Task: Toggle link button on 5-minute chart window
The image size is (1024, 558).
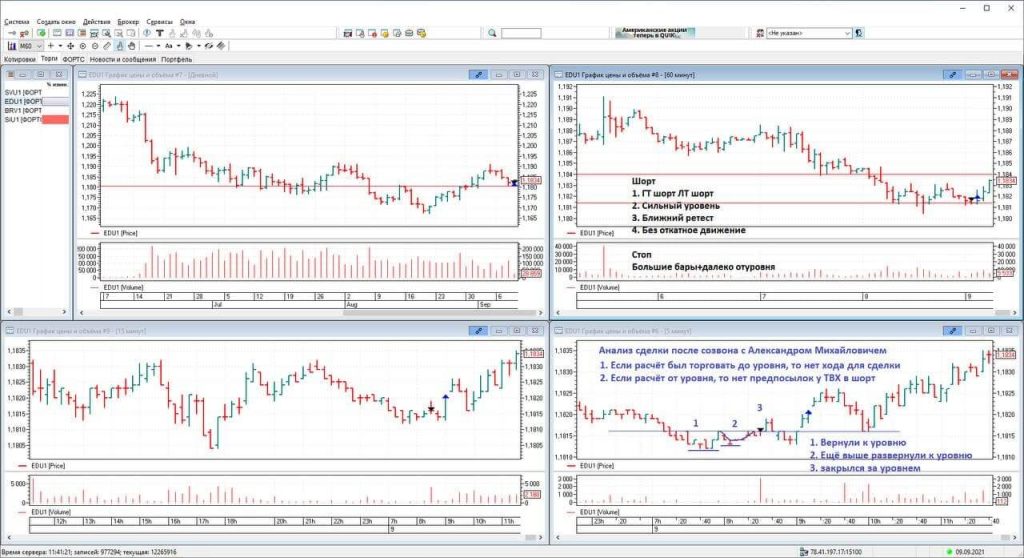Action: [x=953, y=331]
